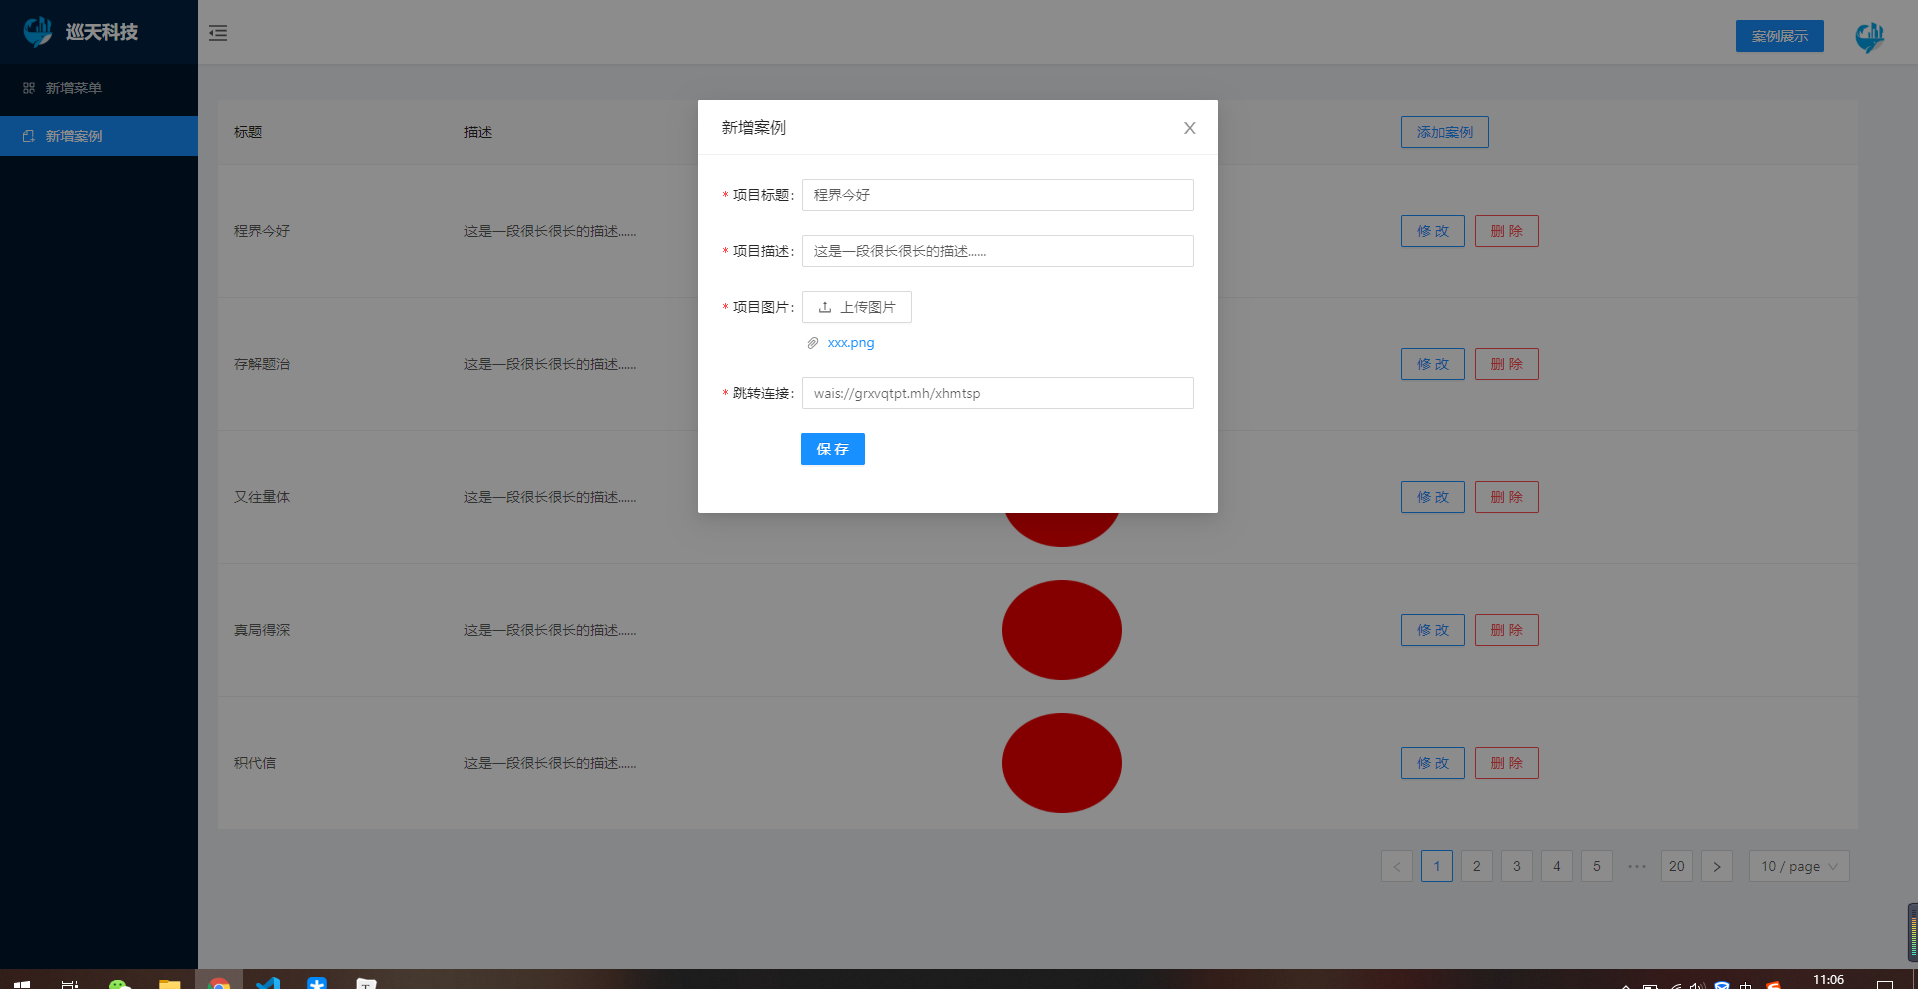Image resolution: width=1918 pixels, height=989 pixels.
Task: Click the red image in row 真局得深
Action: pos(1061,630)
